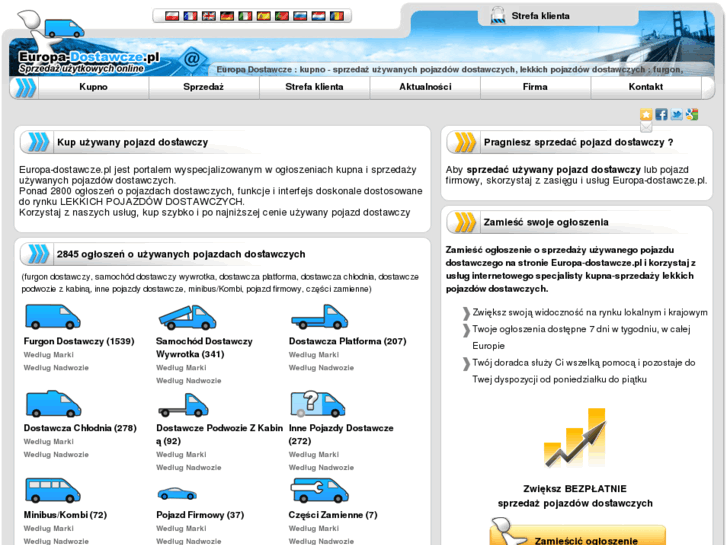The image size is (727, 545).
Task: Click Według Nadwozie under Inne Pojazdy Dostawcze
Action: (x=321, y=468)
